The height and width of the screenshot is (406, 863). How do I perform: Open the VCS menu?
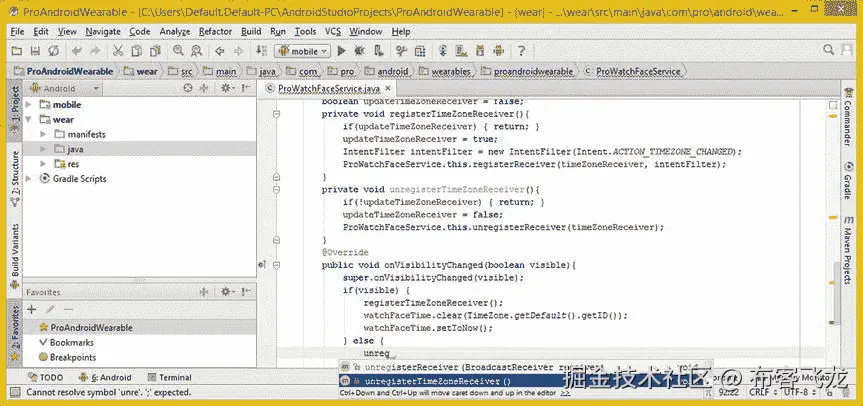pos(333,32)
